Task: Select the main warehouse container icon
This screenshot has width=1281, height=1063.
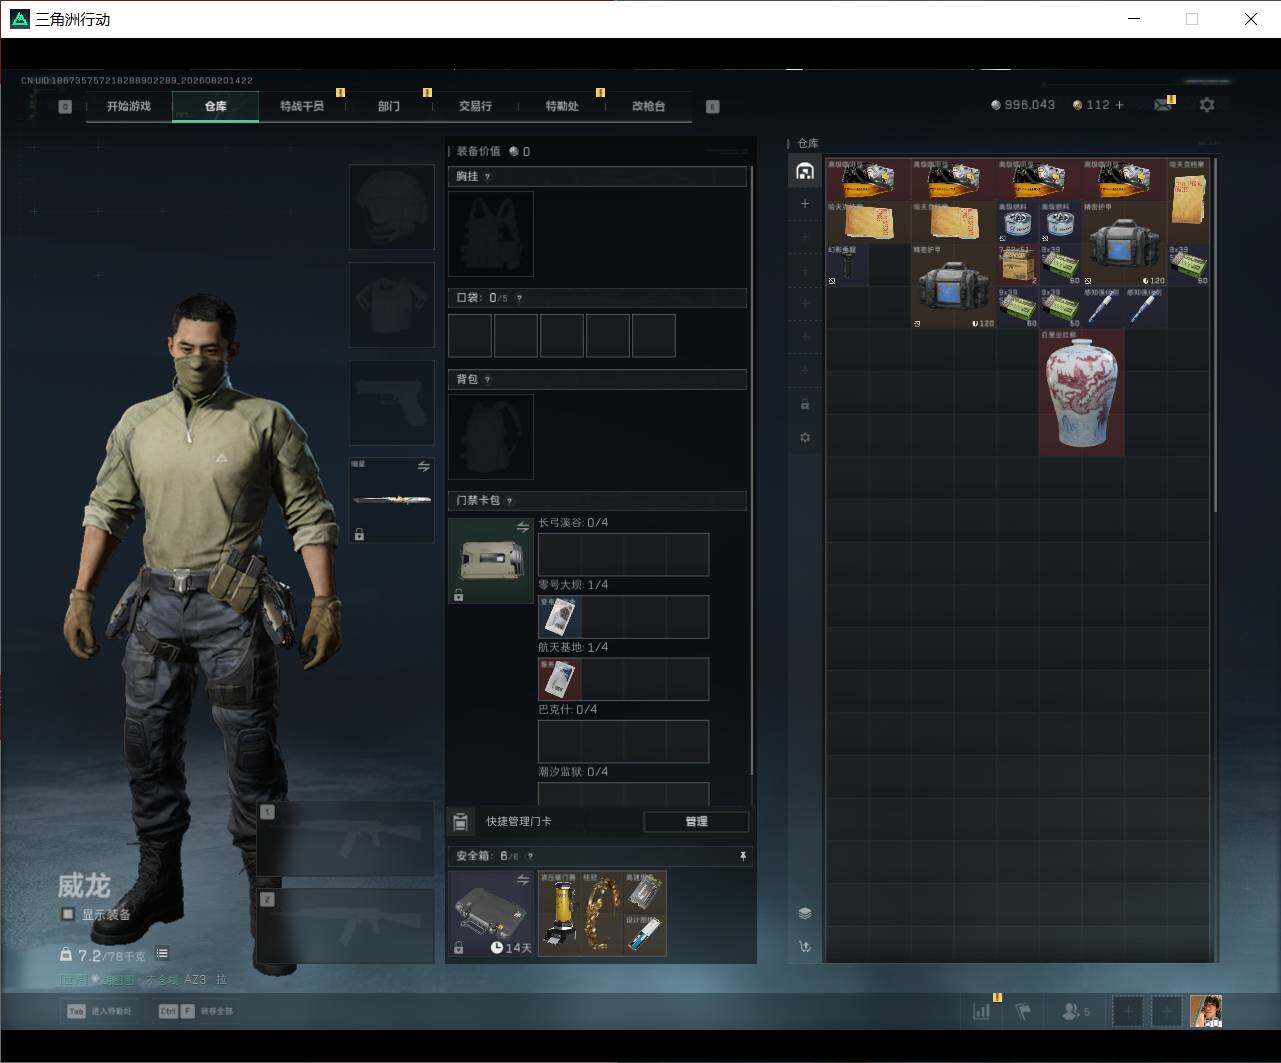Action: point(805,172)
